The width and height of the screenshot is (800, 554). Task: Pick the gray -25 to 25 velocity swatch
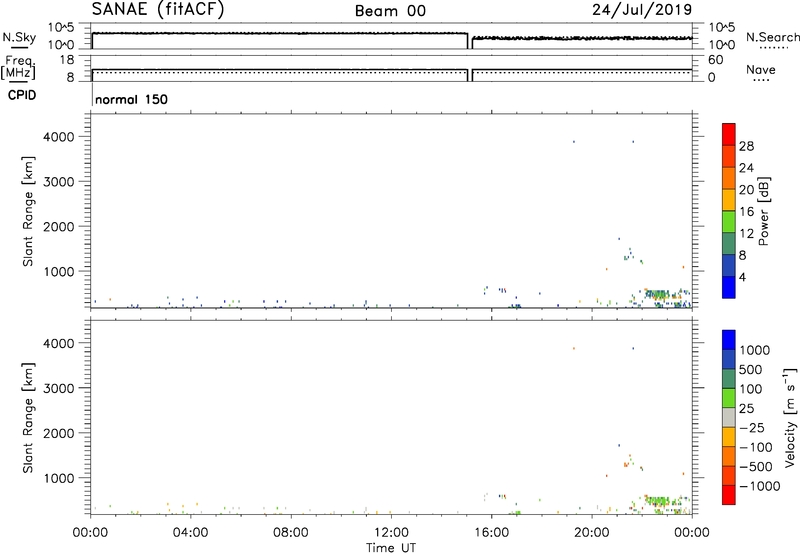pos(729,417)
